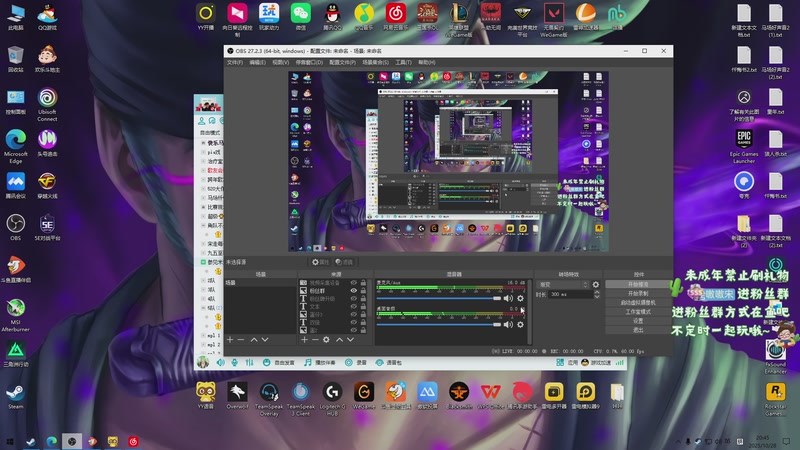This screenshot has width=800, height=450.
Task: Click the OBS 退出 exit button
Action: [x=638, y=330]
